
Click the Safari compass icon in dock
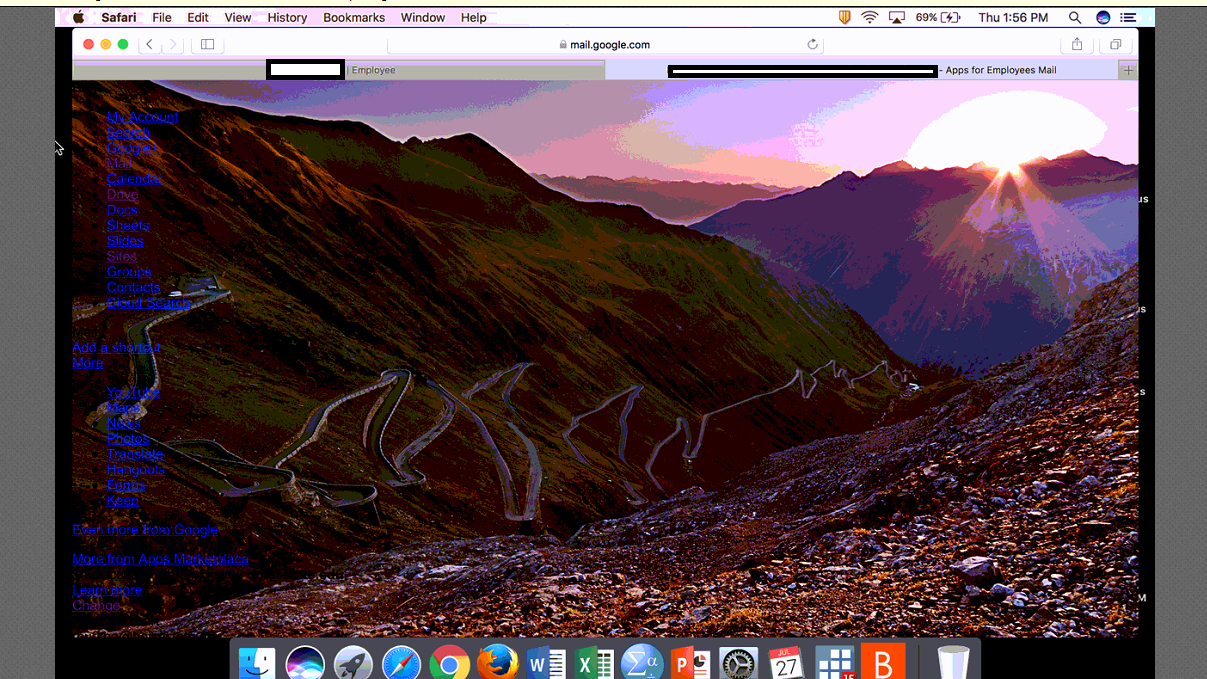point(401,662)
